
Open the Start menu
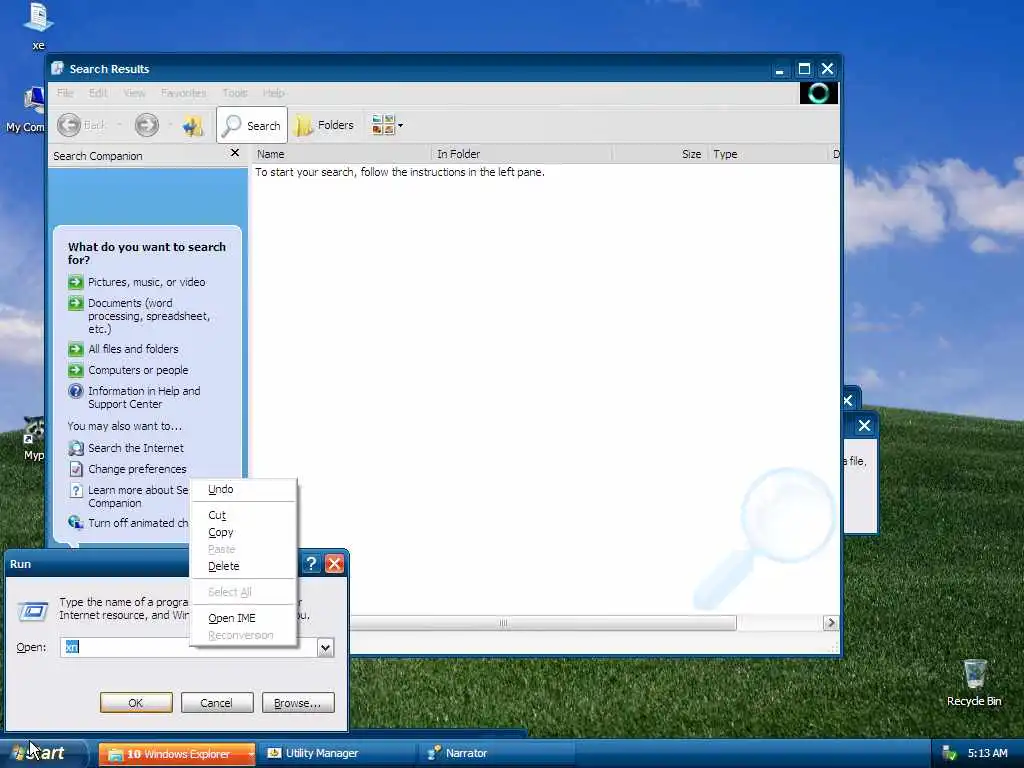point(43,754)
